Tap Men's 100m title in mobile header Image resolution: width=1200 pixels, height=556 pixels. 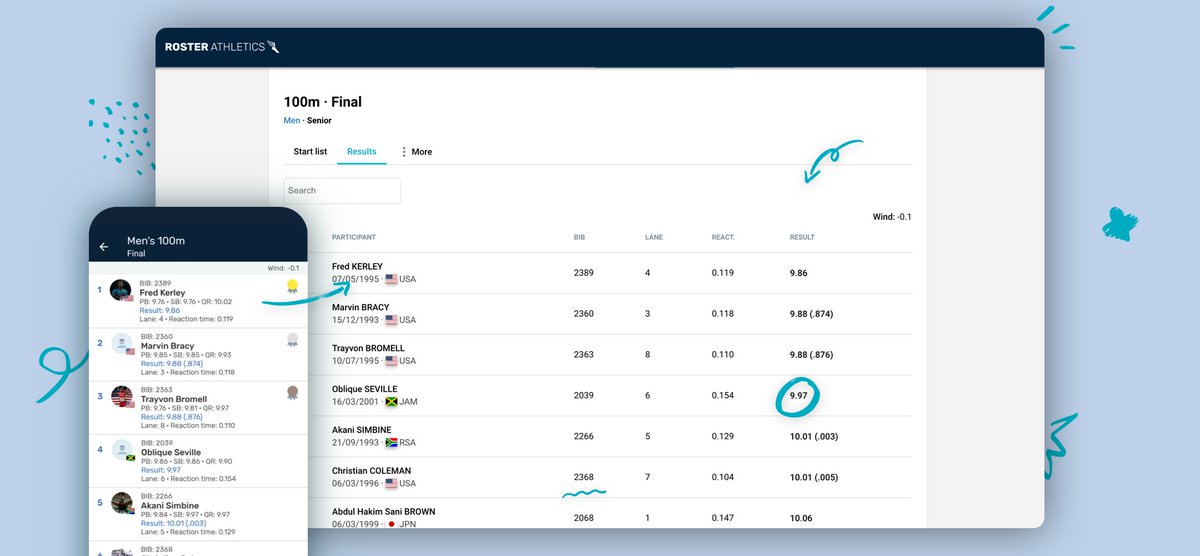click(156, 241)
